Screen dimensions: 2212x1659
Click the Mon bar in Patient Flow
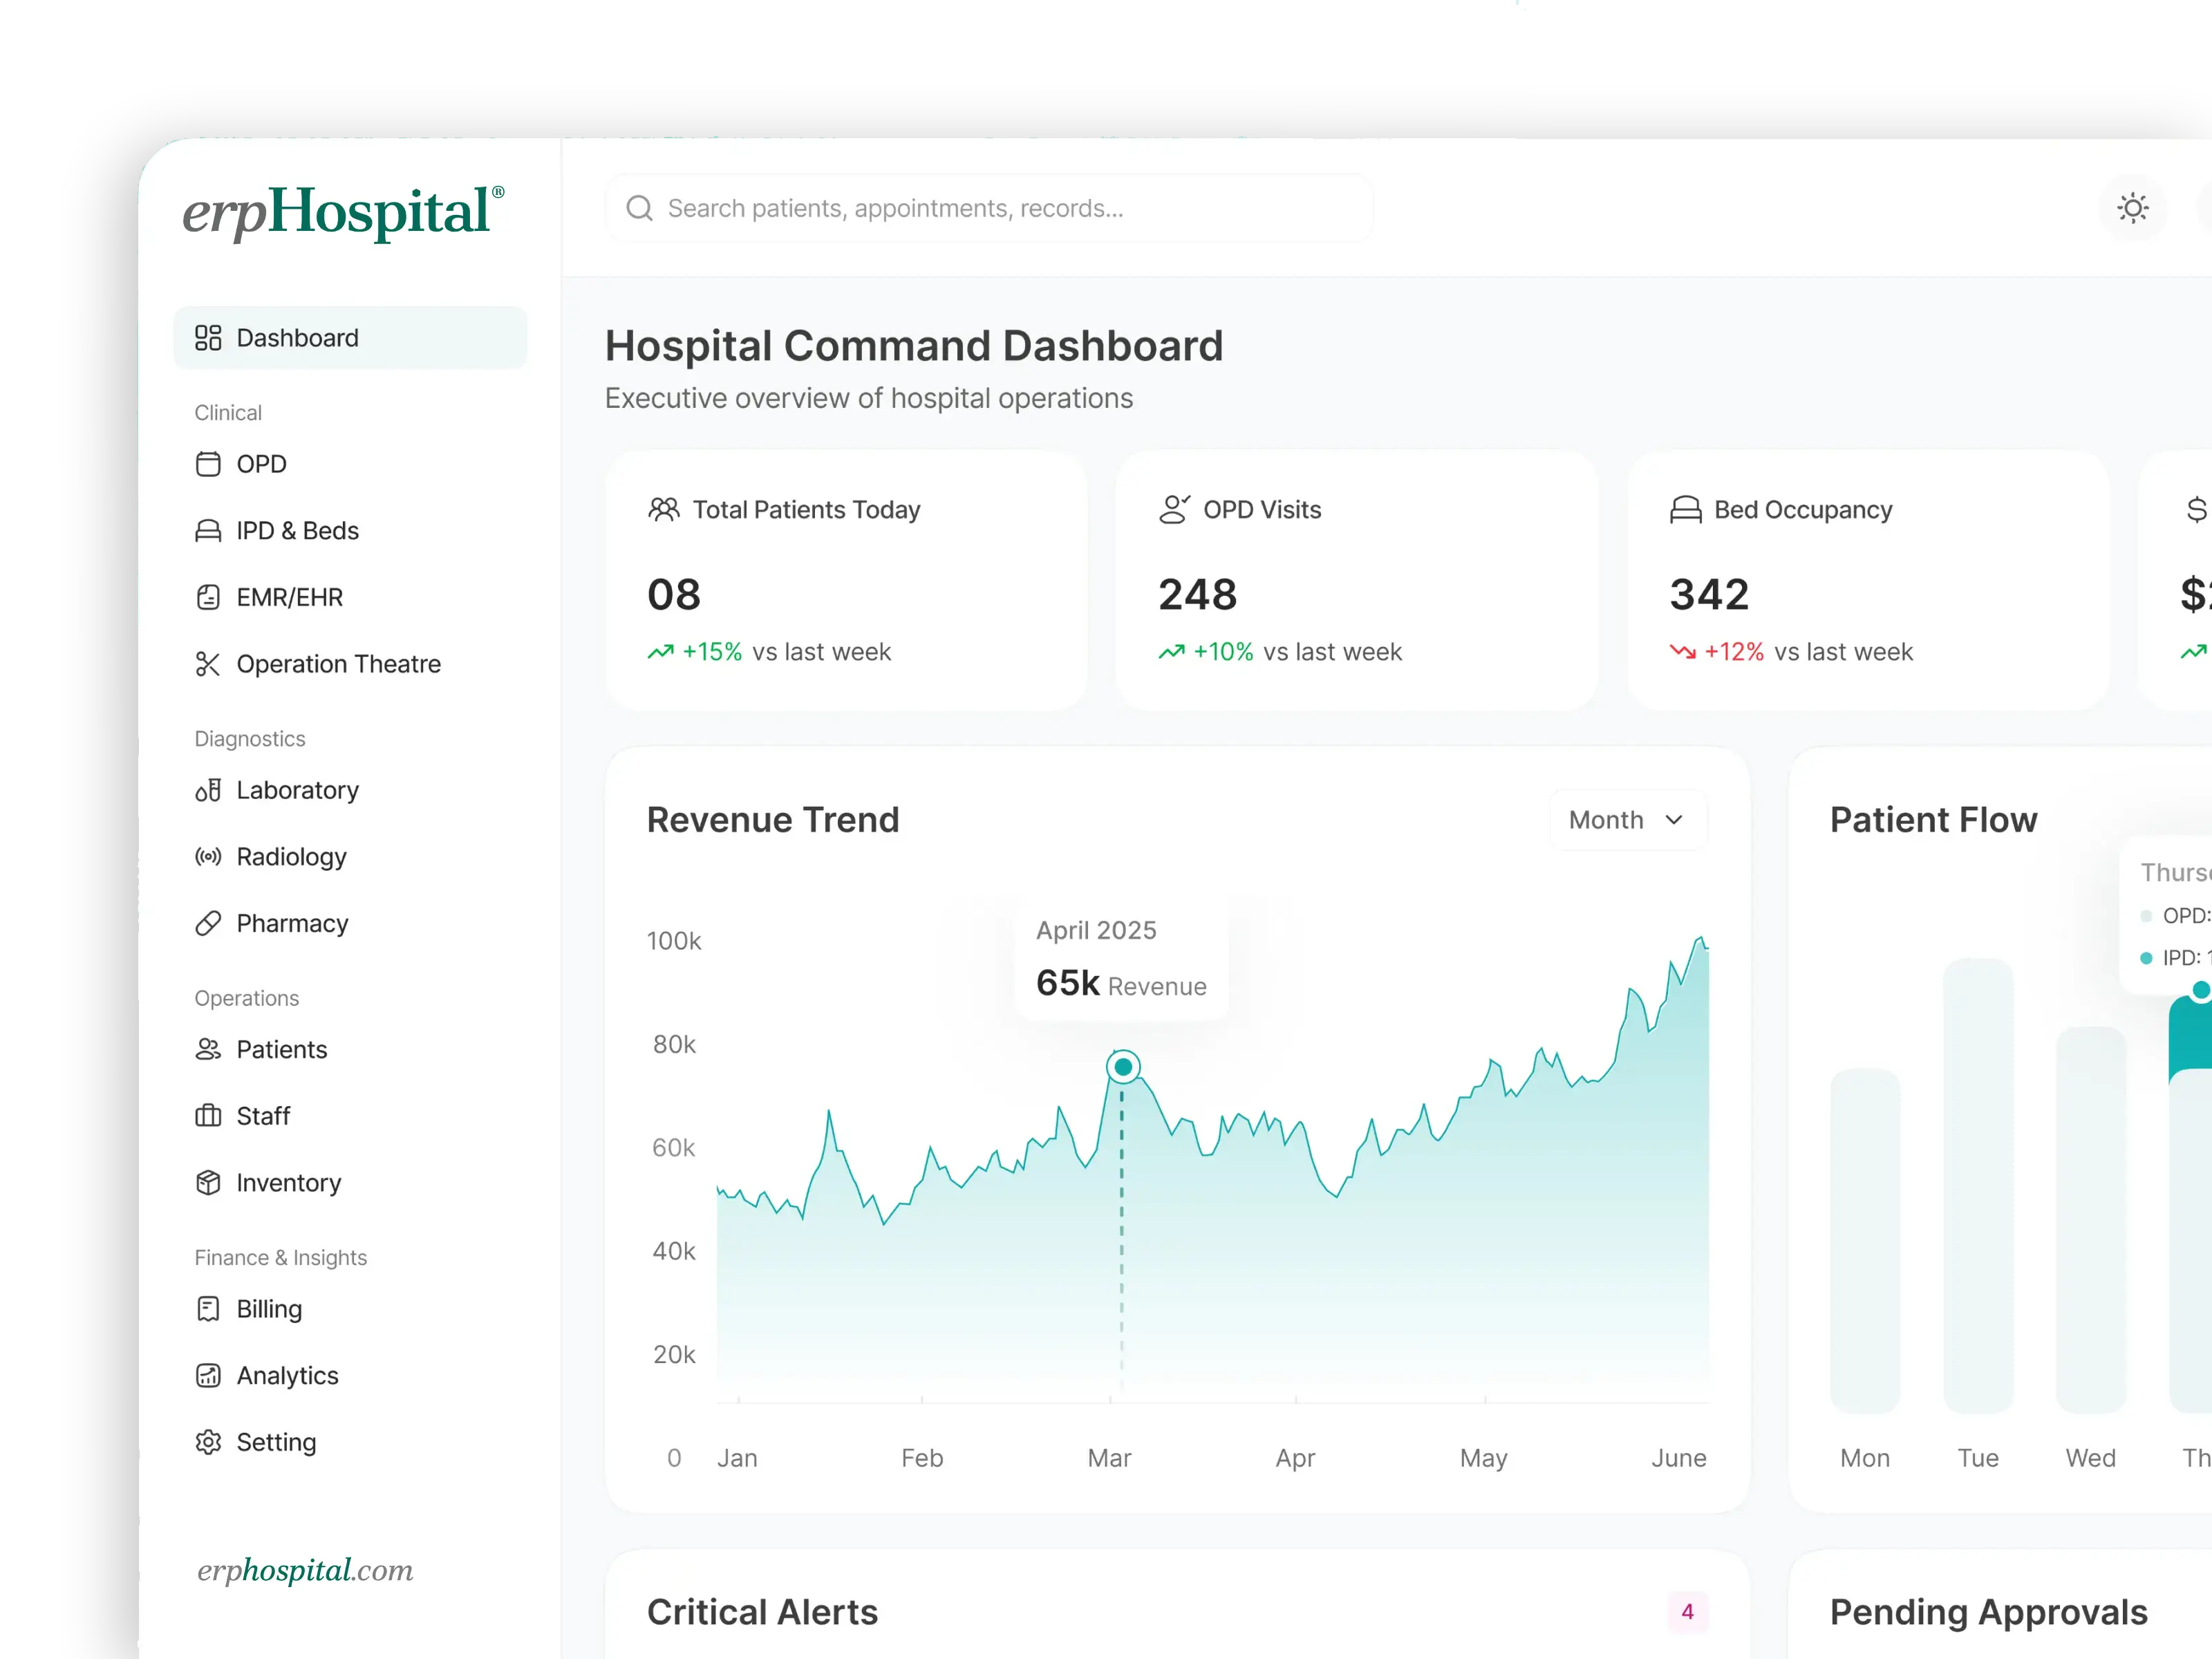tap(1865, 1241)
